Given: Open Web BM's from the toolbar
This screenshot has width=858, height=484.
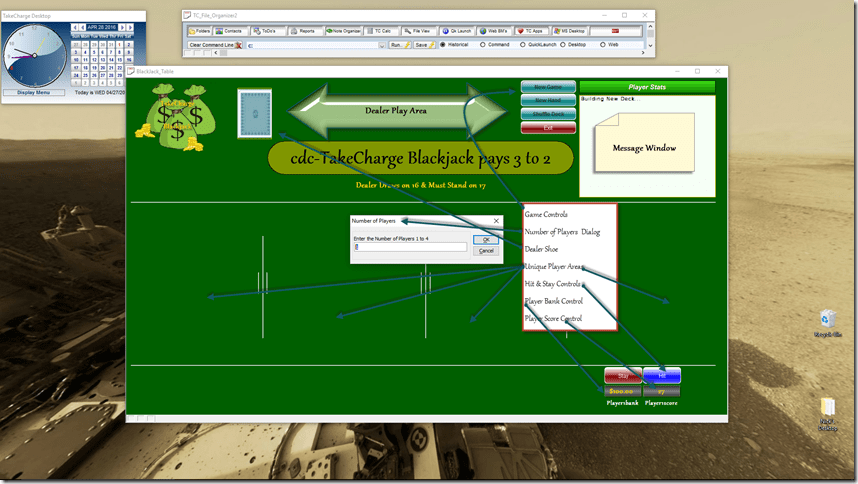Looking at the screenshot, I should 494,31.
